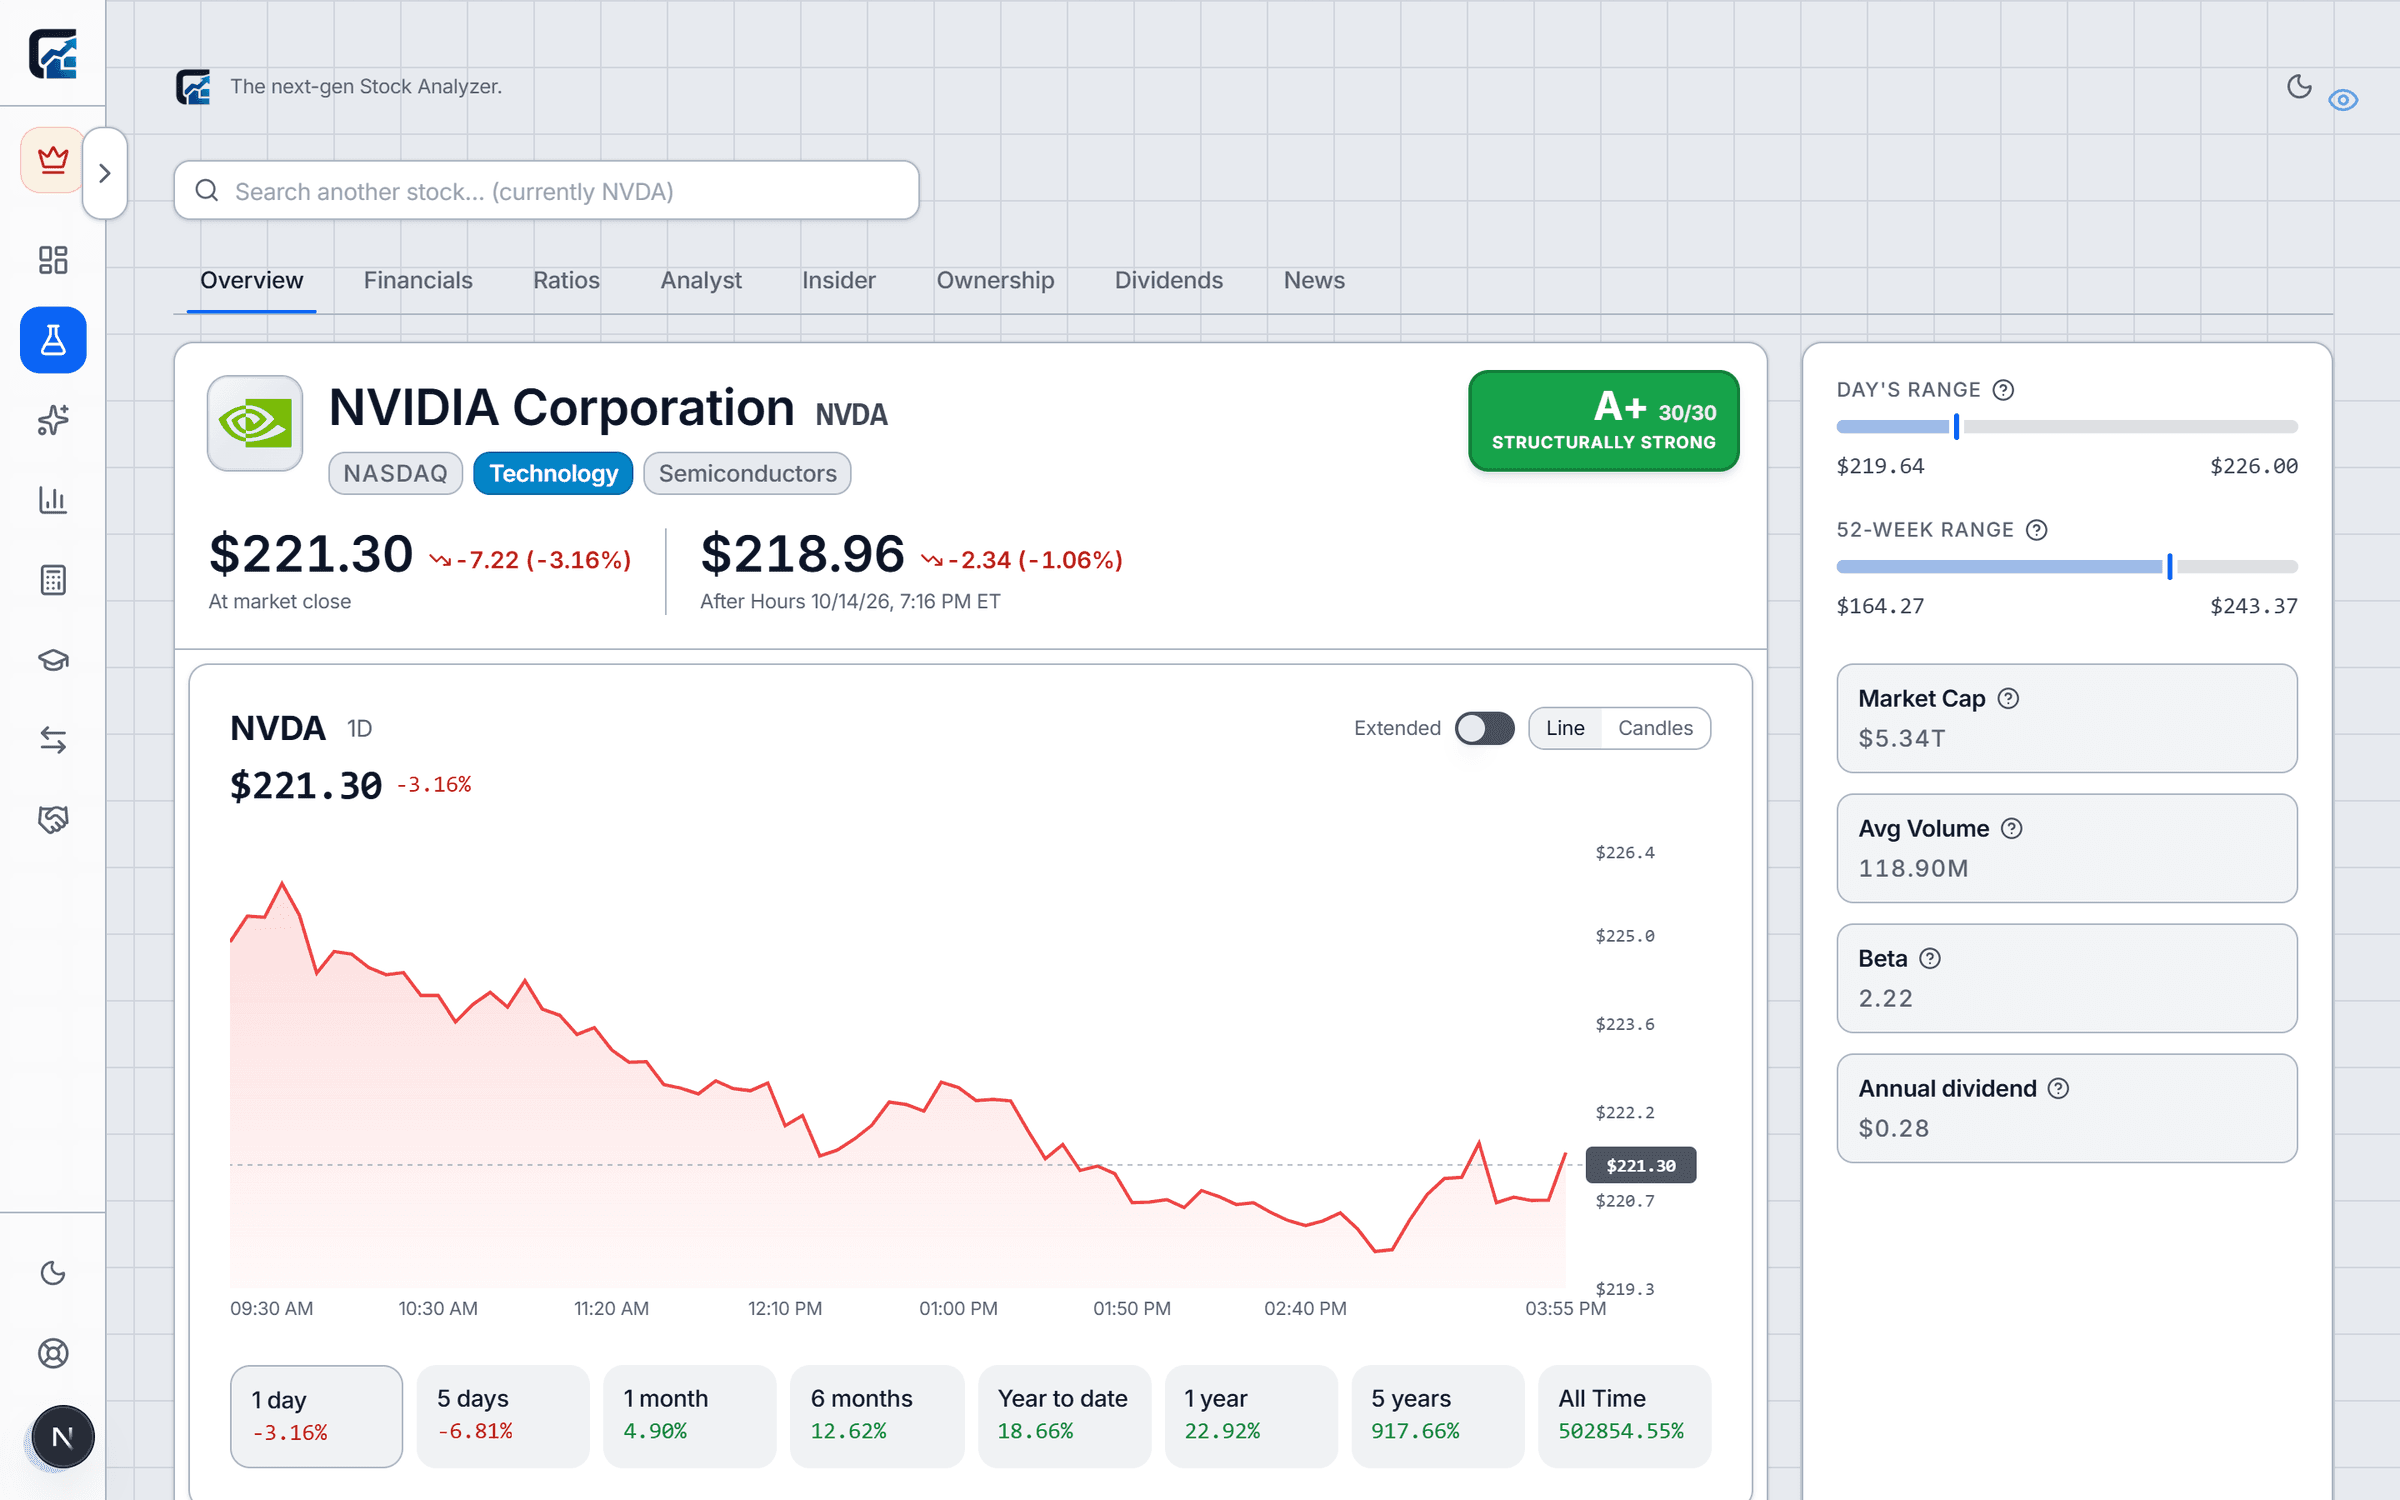Open the bar chart icon in sidebar
This screenshot has height=1500, width=2400.
point(53,500)
